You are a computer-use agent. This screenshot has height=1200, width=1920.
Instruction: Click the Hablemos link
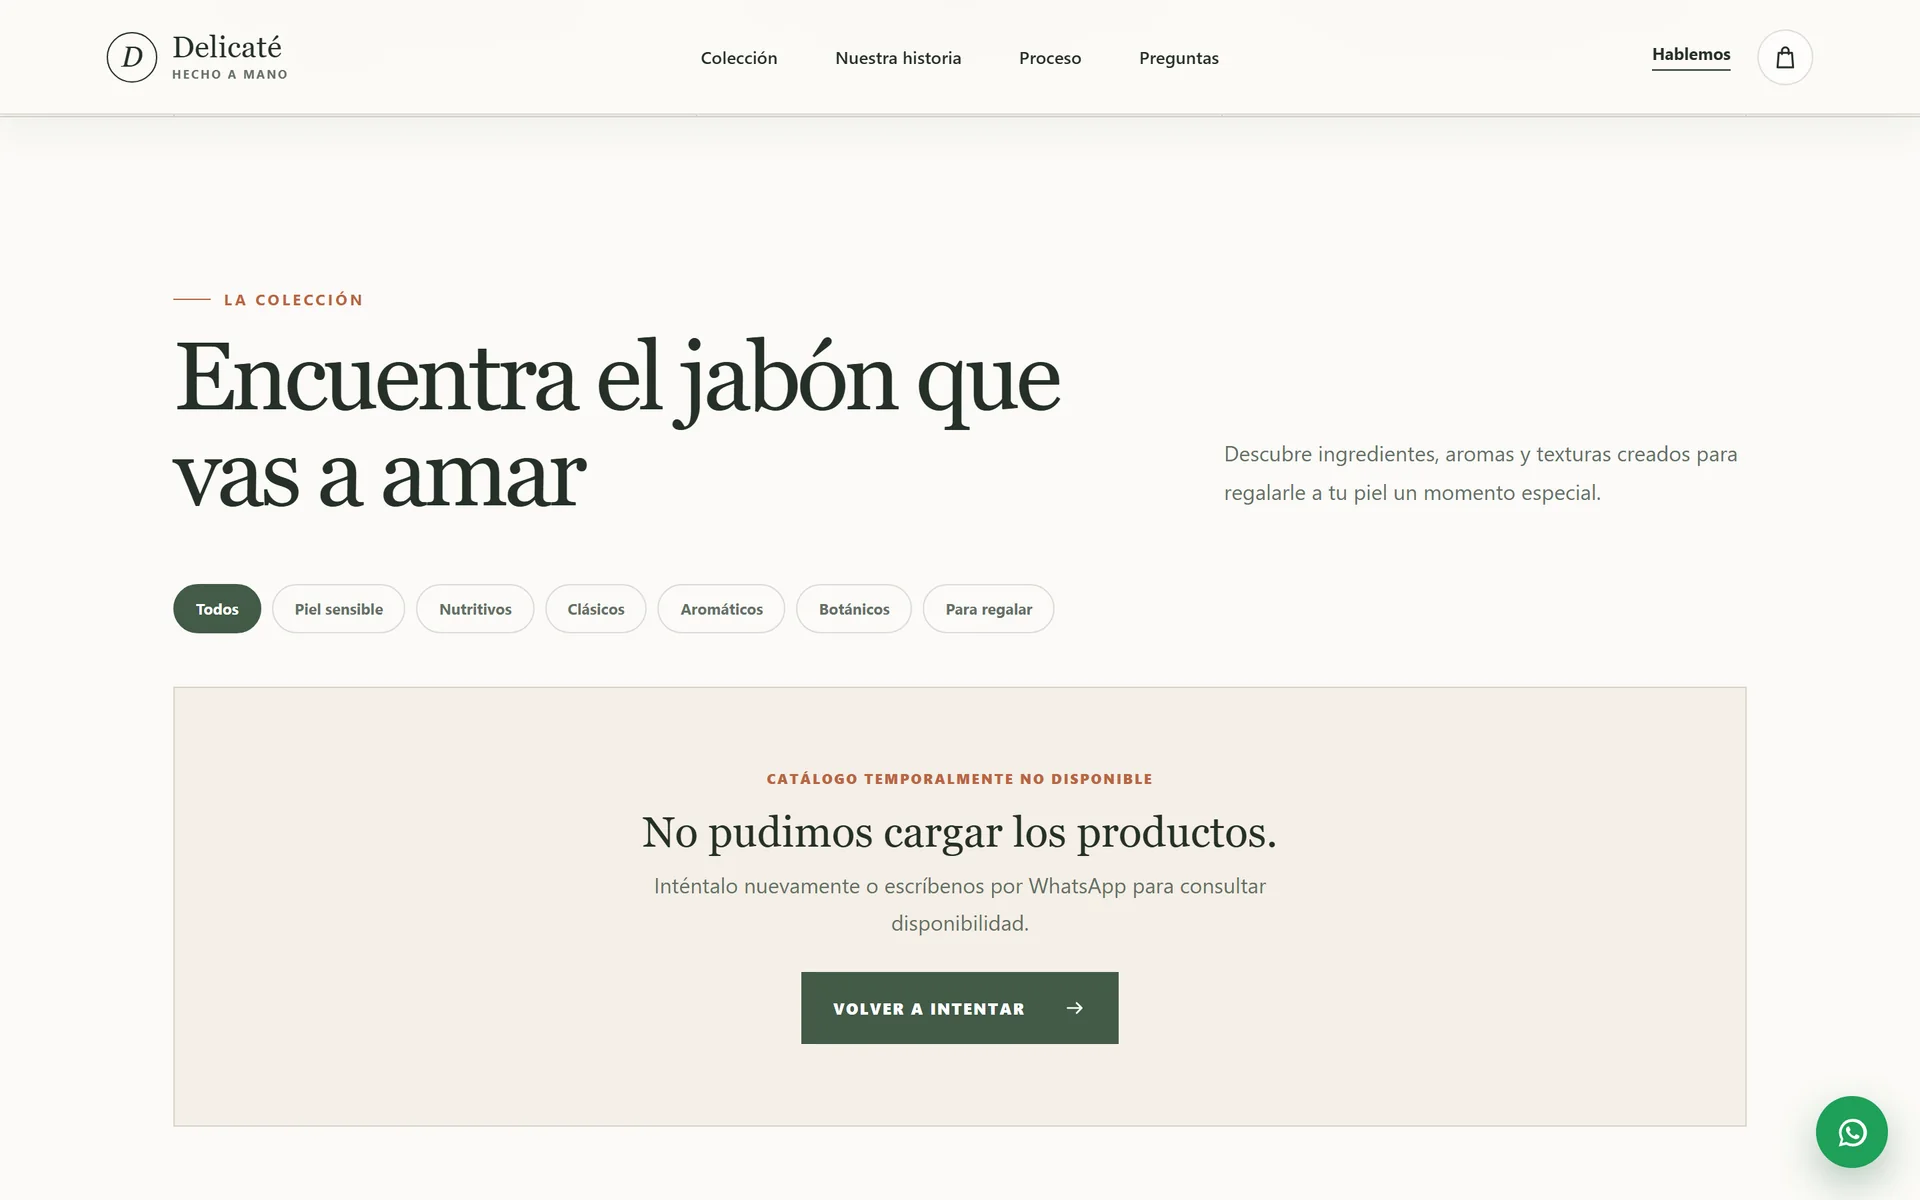[1691, 55]
